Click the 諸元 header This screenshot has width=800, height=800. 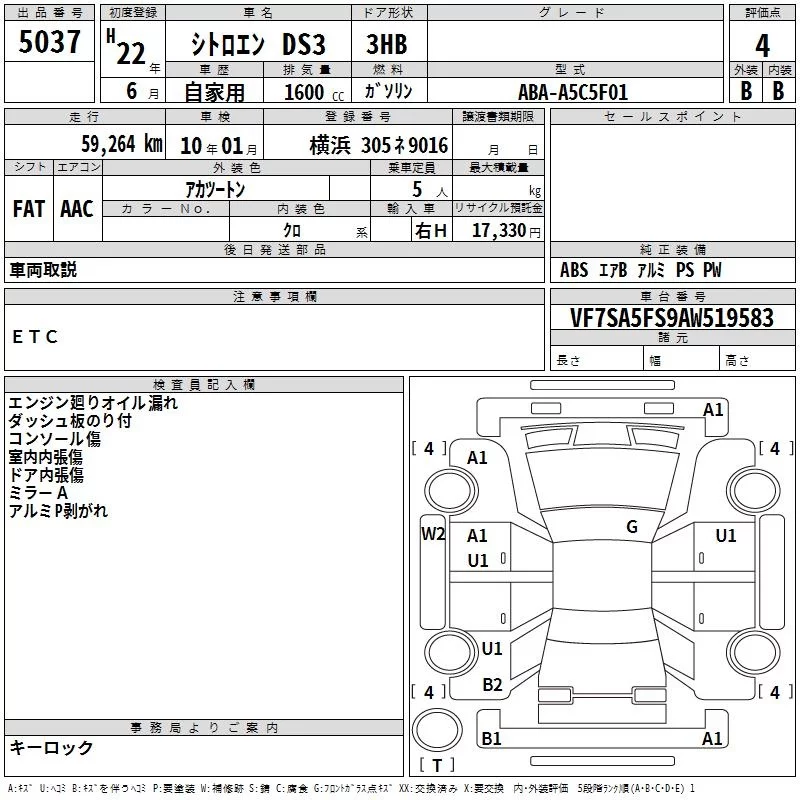coord(672,337)
